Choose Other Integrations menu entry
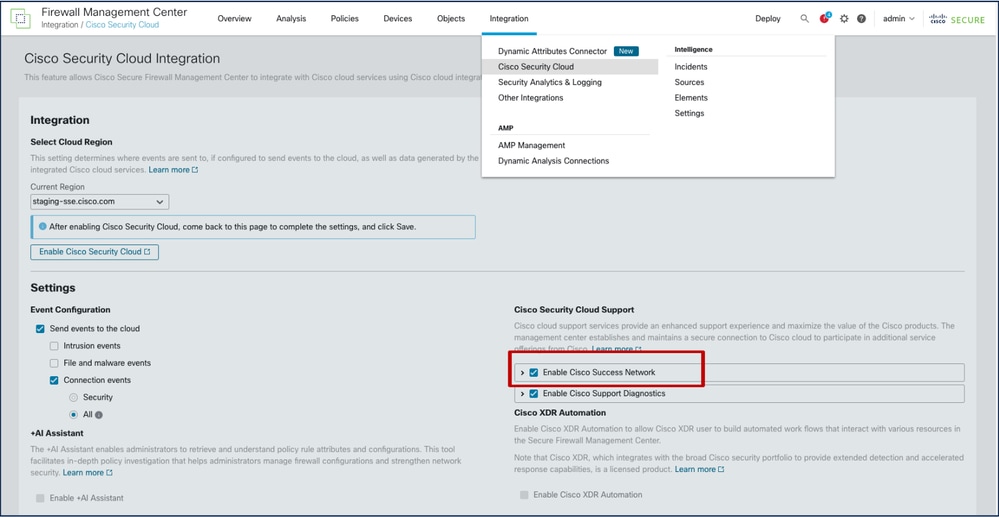Image resolution: width=999 pixels, height=517 pixels. tap(531, 98)
